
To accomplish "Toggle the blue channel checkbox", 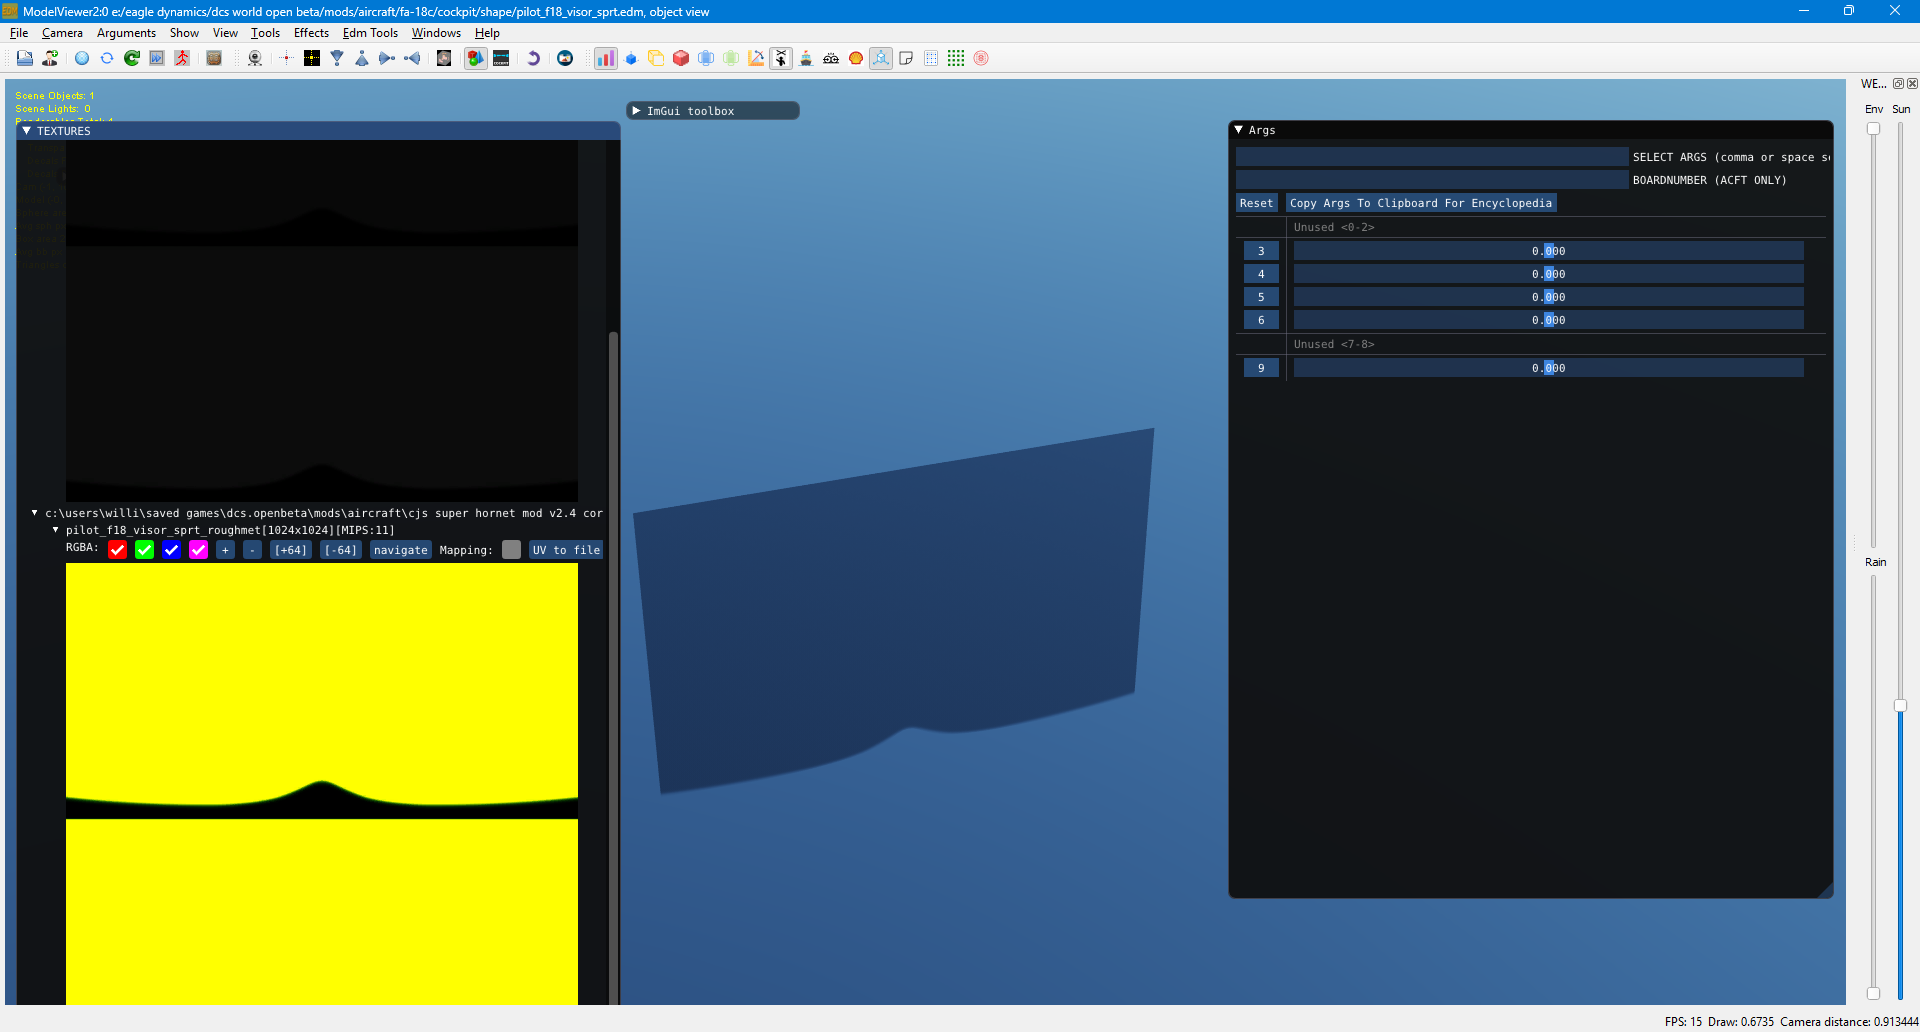I will tap(172, 550).
